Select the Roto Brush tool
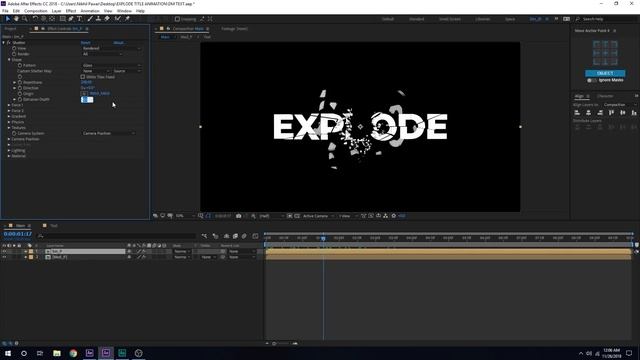 (x=118, y=19)
